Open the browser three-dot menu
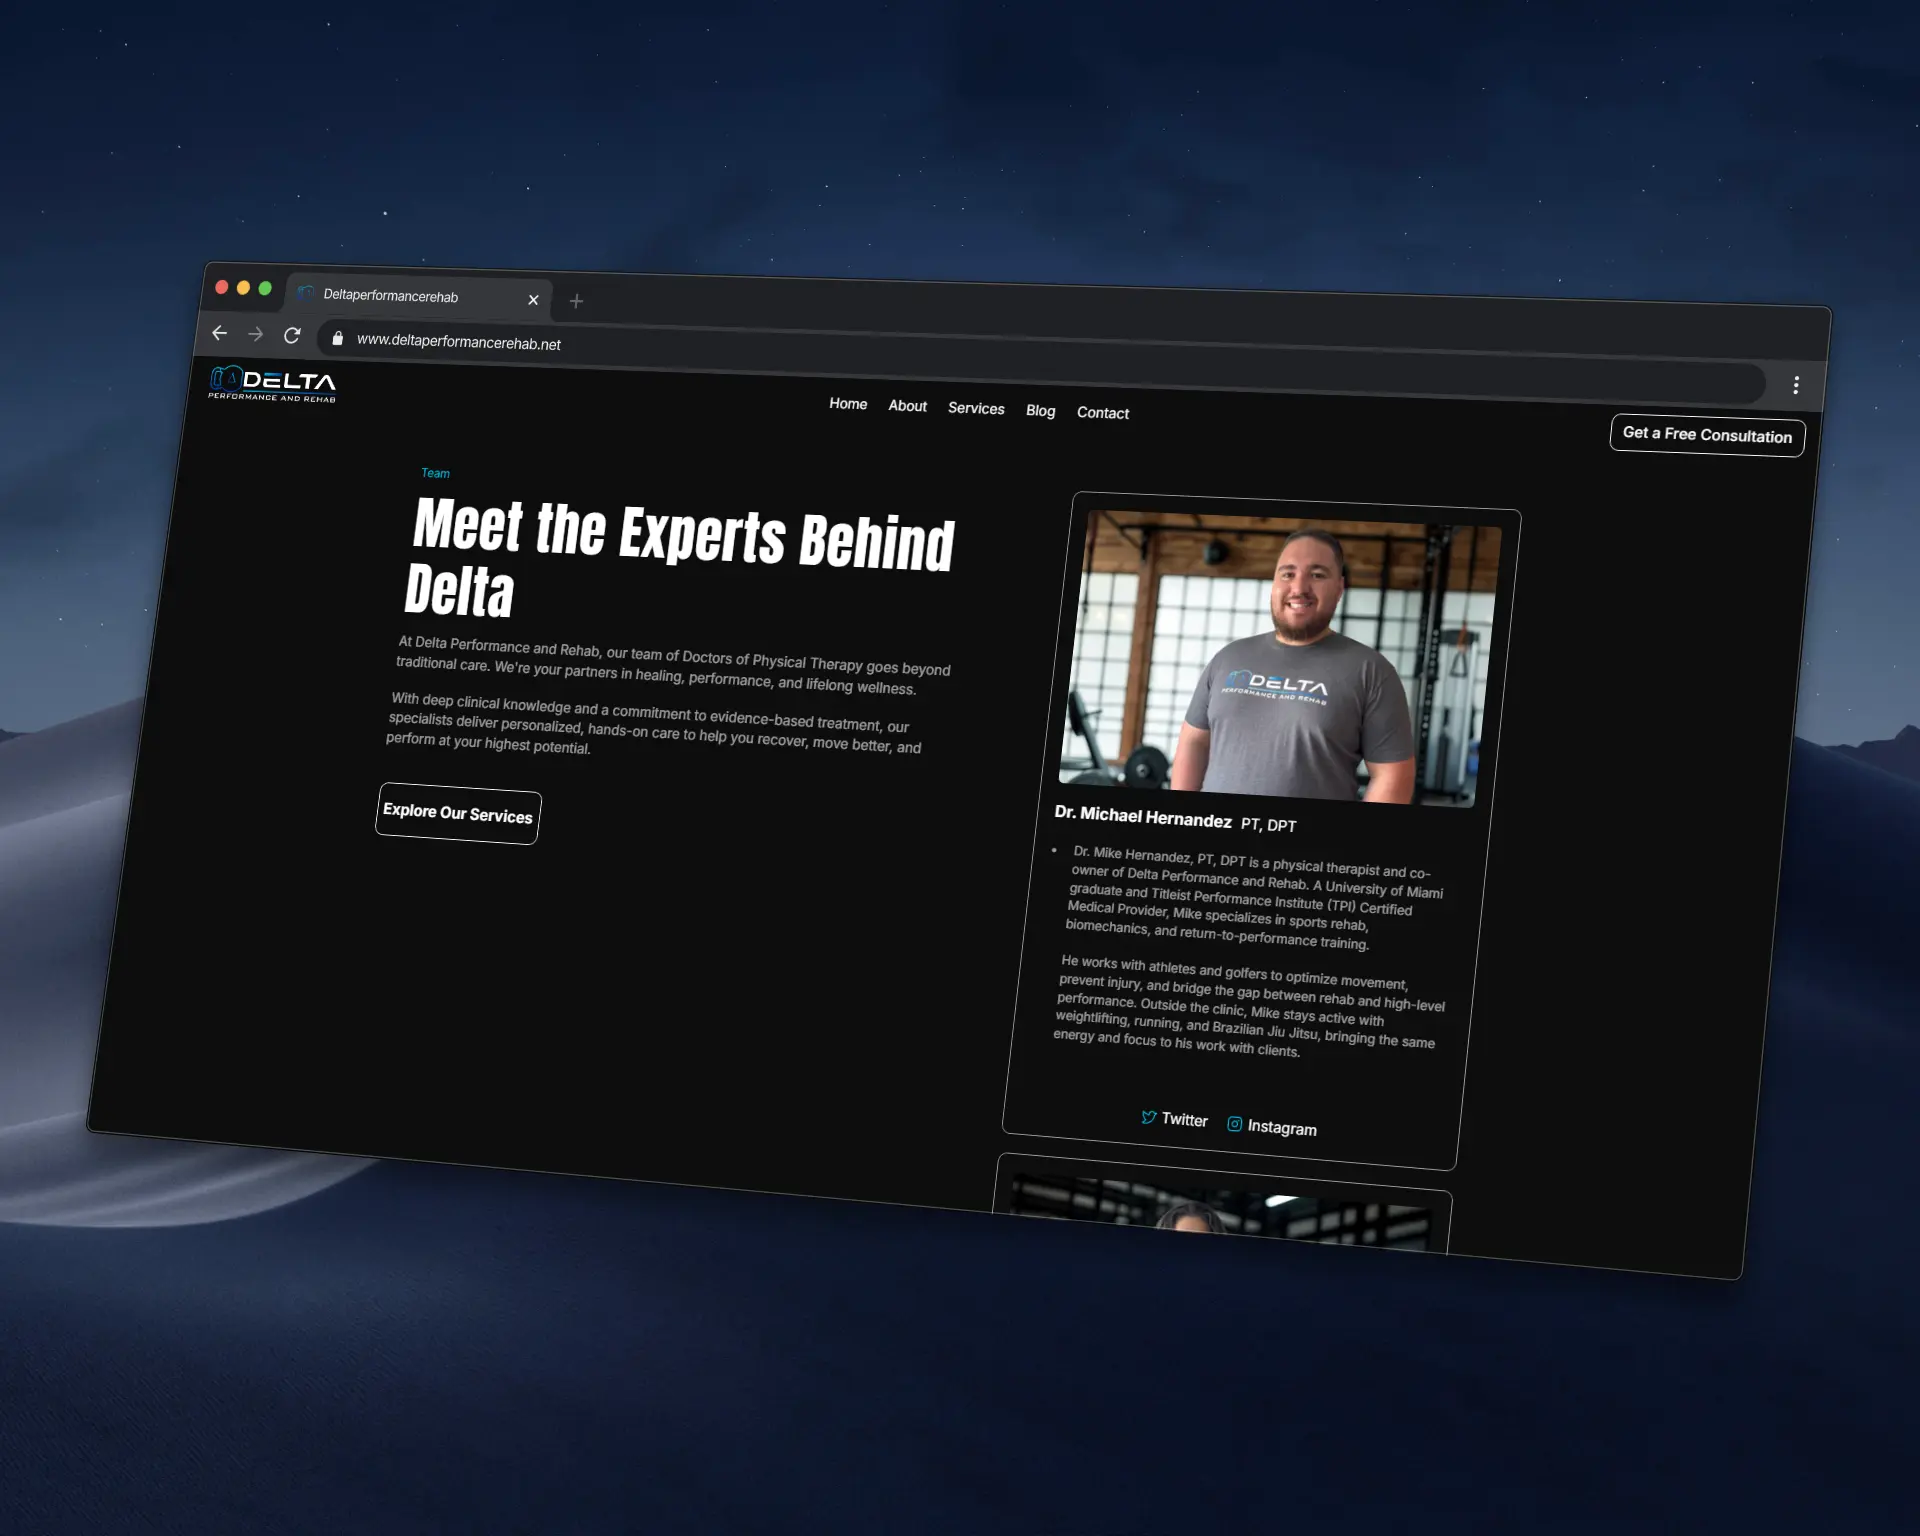 (1796, 385)
